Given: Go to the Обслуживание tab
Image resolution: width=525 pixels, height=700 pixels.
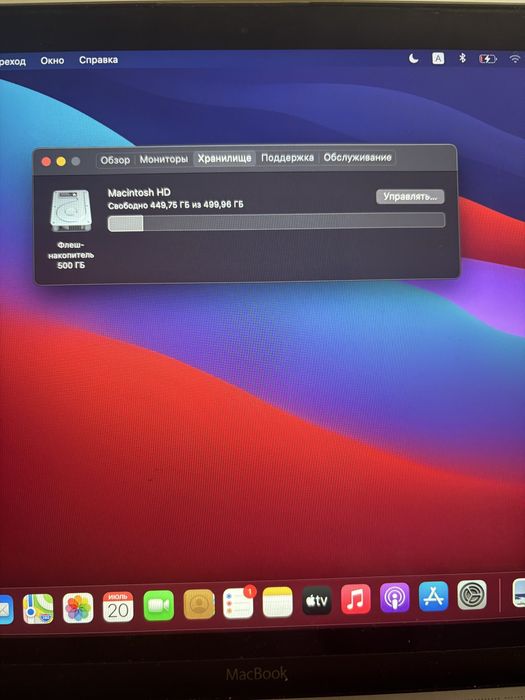Looking at the screenshot, I should pos(357,157).
